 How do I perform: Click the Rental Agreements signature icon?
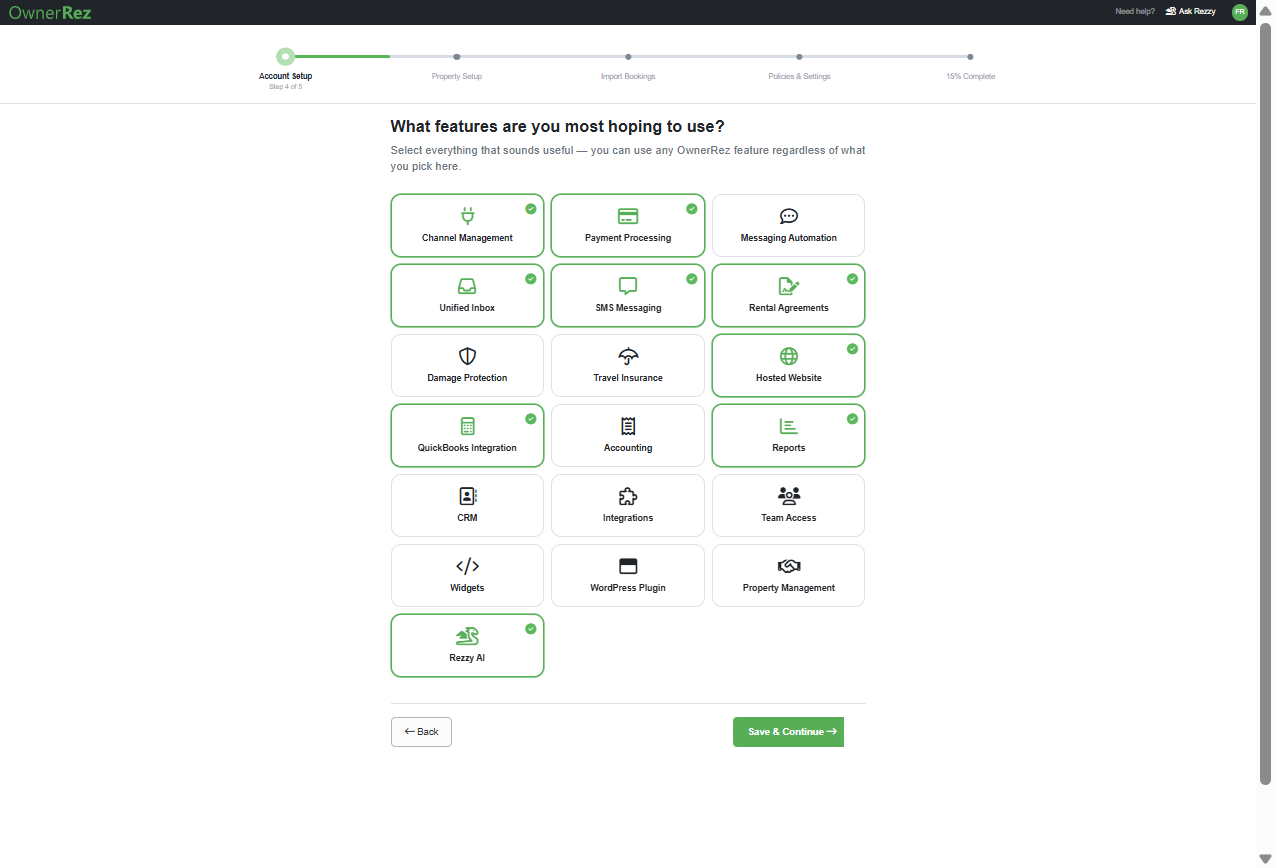pos(789,286)
